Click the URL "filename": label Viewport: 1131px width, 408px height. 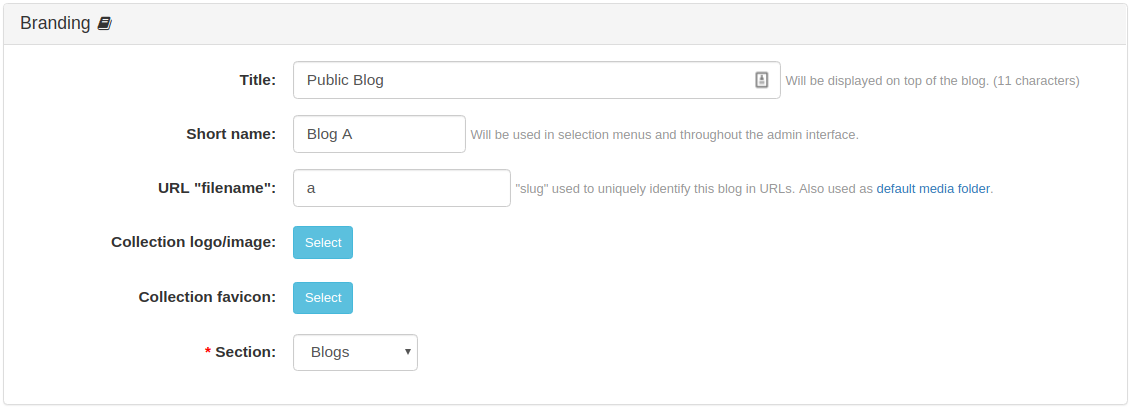point(217,188)
